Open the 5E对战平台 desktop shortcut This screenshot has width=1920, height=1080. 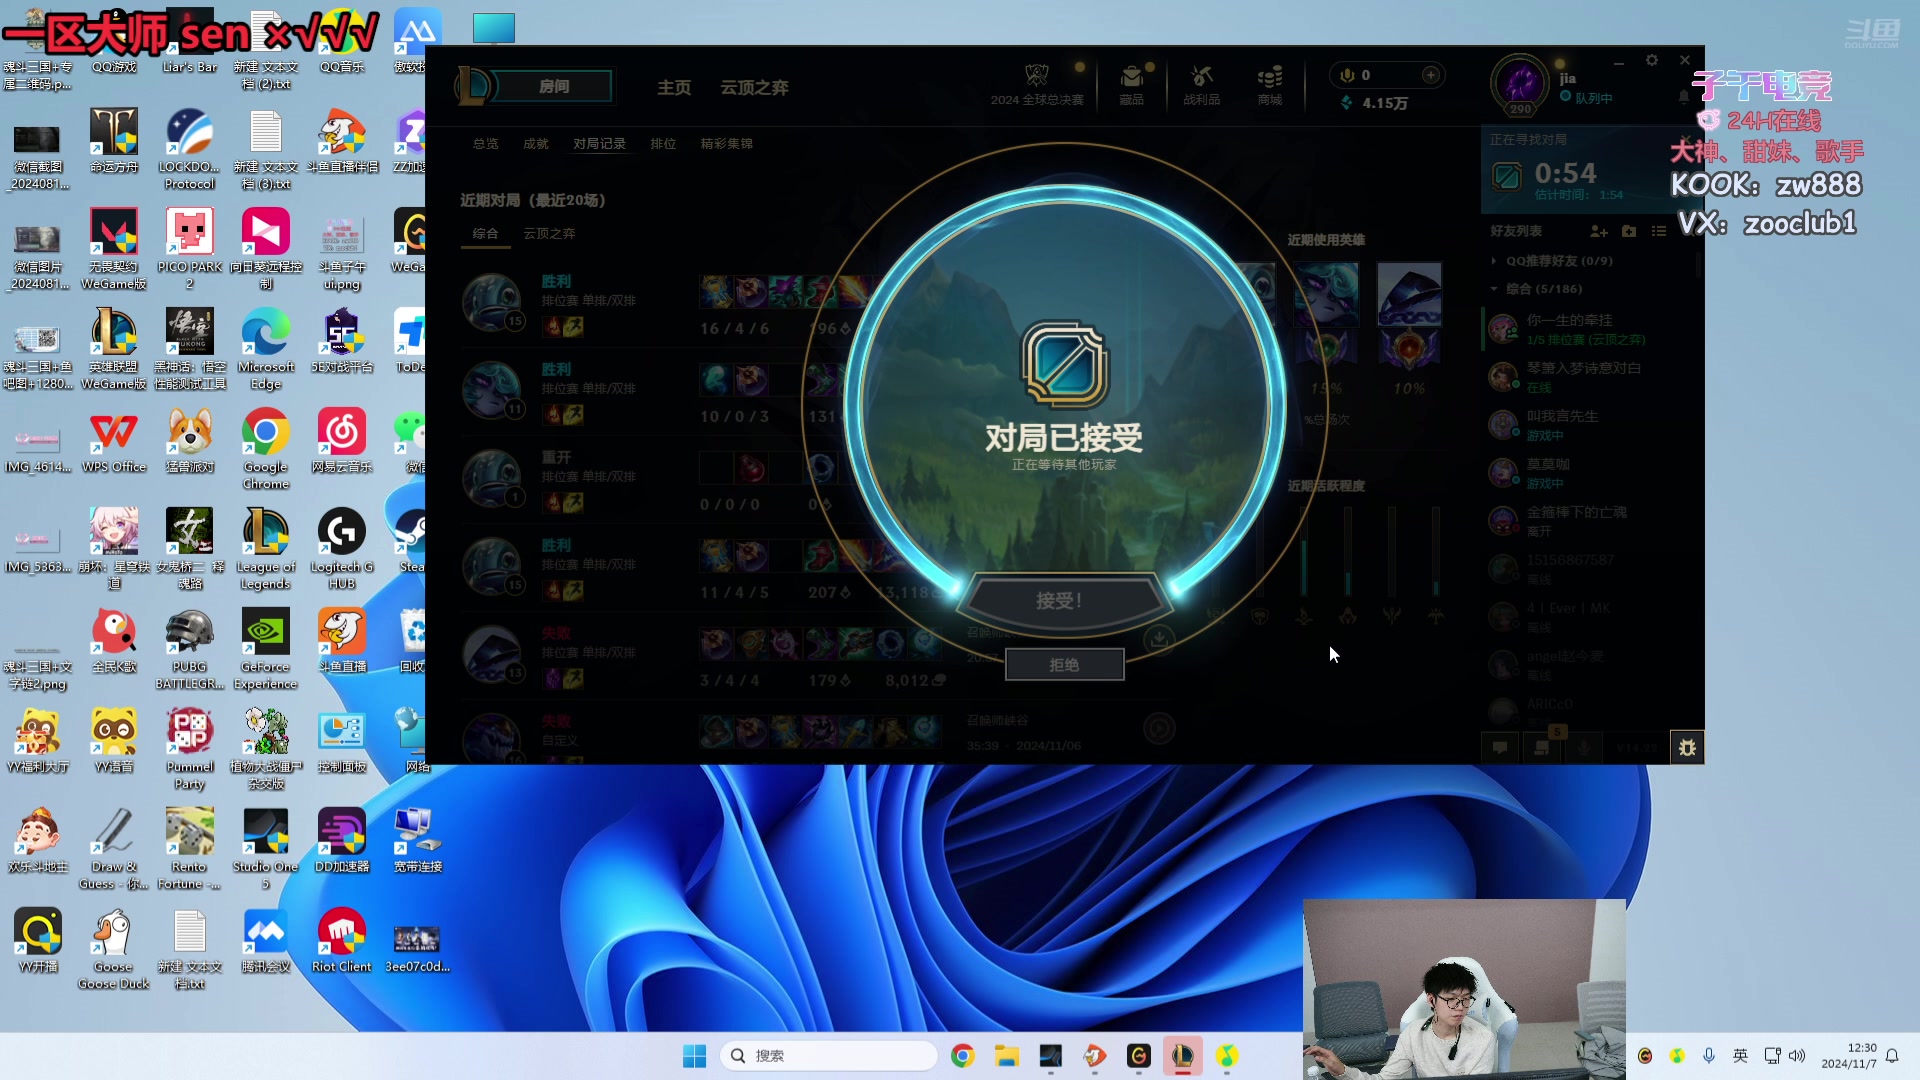(341, 340)
